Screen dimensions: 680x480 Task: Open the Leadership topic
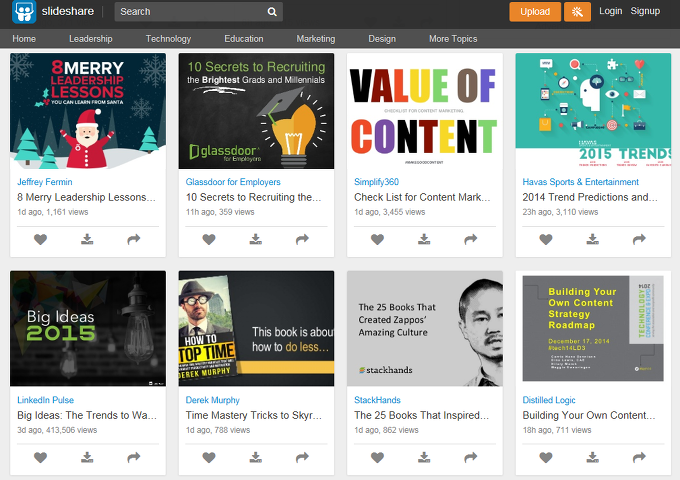pyautogui.click(x=91, y=39)
